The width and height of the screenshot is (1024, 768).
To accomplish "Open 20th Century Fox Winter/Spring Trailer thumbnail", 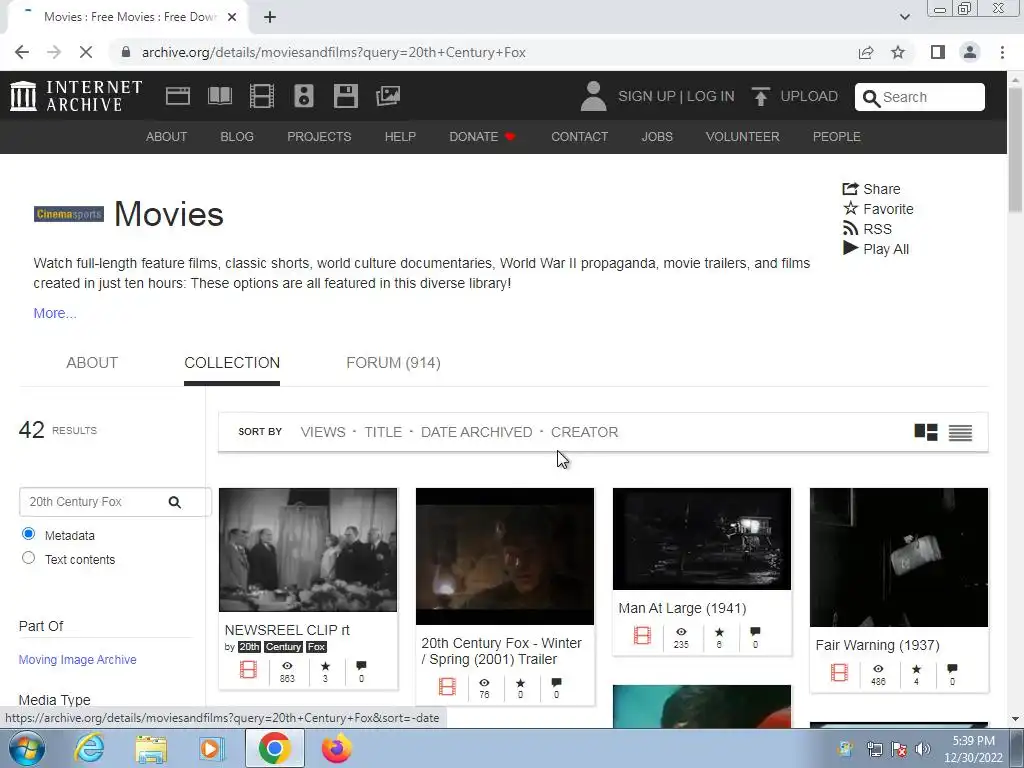I will [x=505, y=556].
